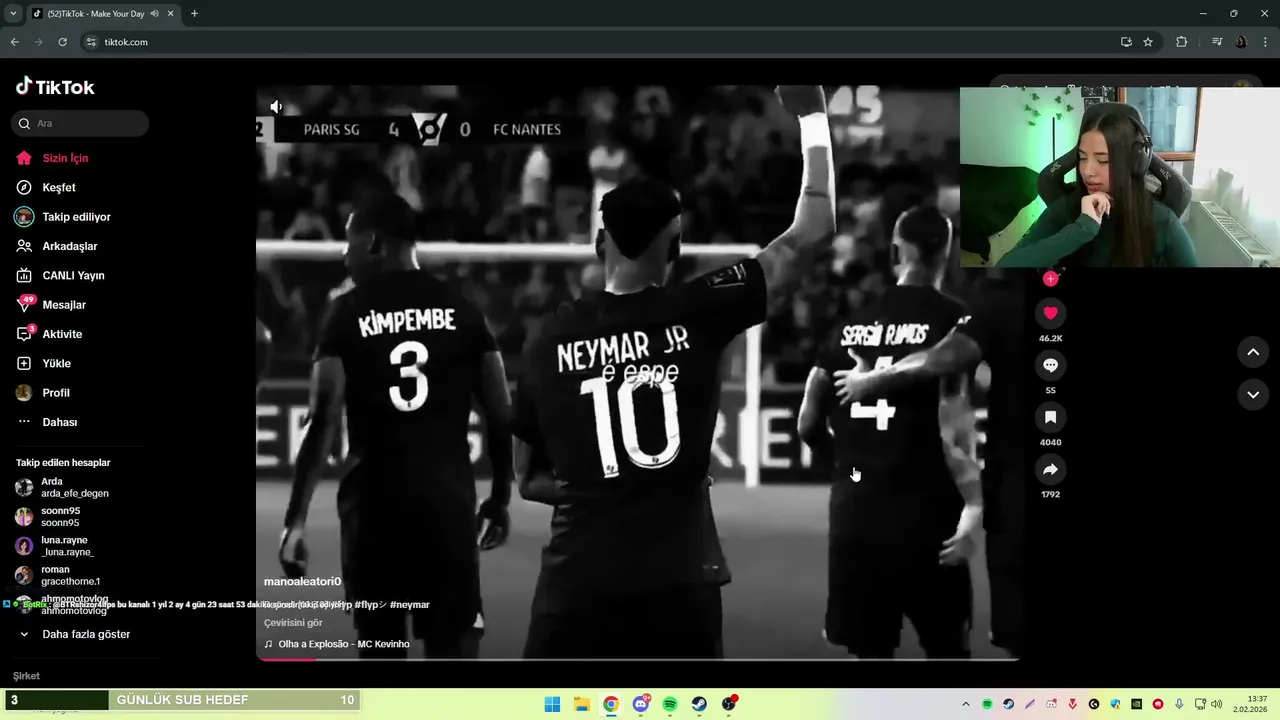The image size is (1280, 720).
Task: Go to previous video with up chevron
Action: 1253,352
